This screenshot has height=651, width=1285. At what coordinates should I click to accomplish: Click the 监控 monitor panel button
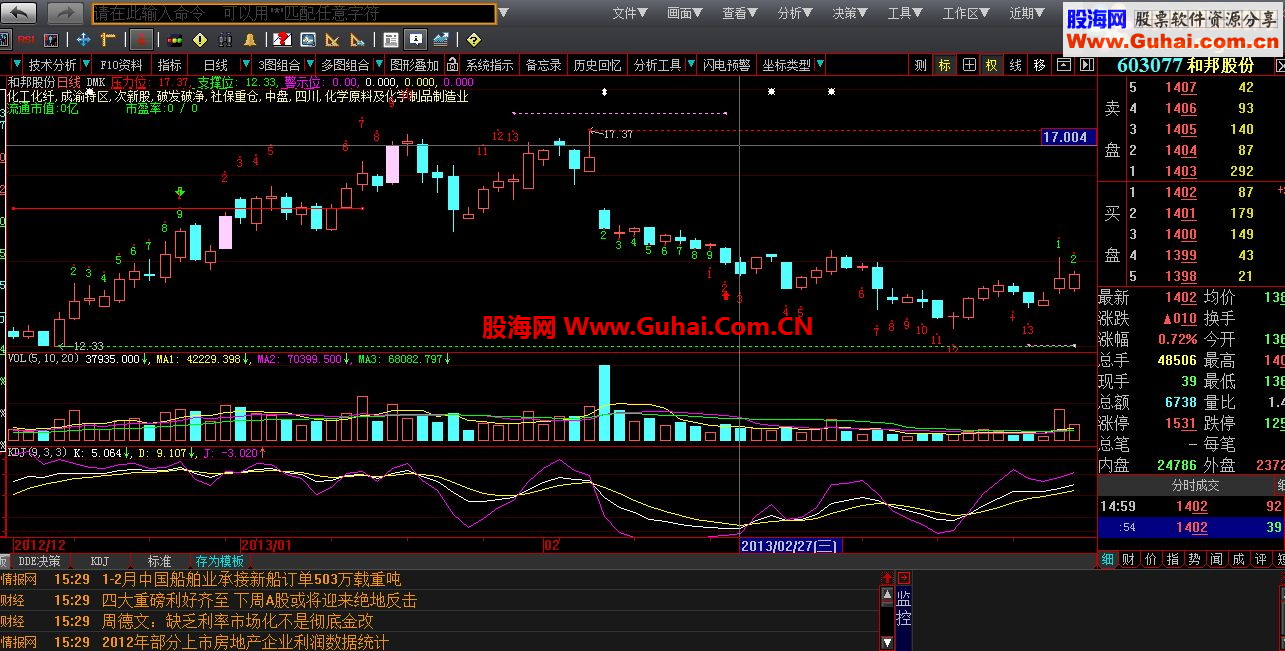[903, 608]
